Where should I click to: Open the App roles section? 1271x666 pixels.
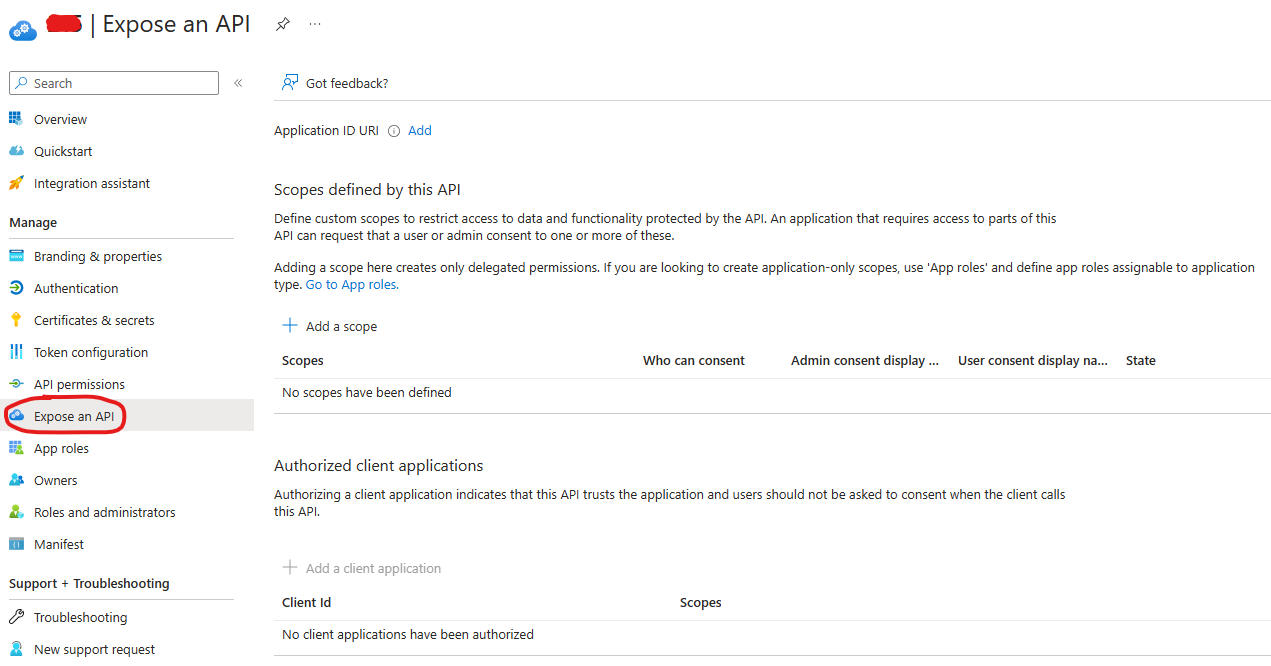63,448
